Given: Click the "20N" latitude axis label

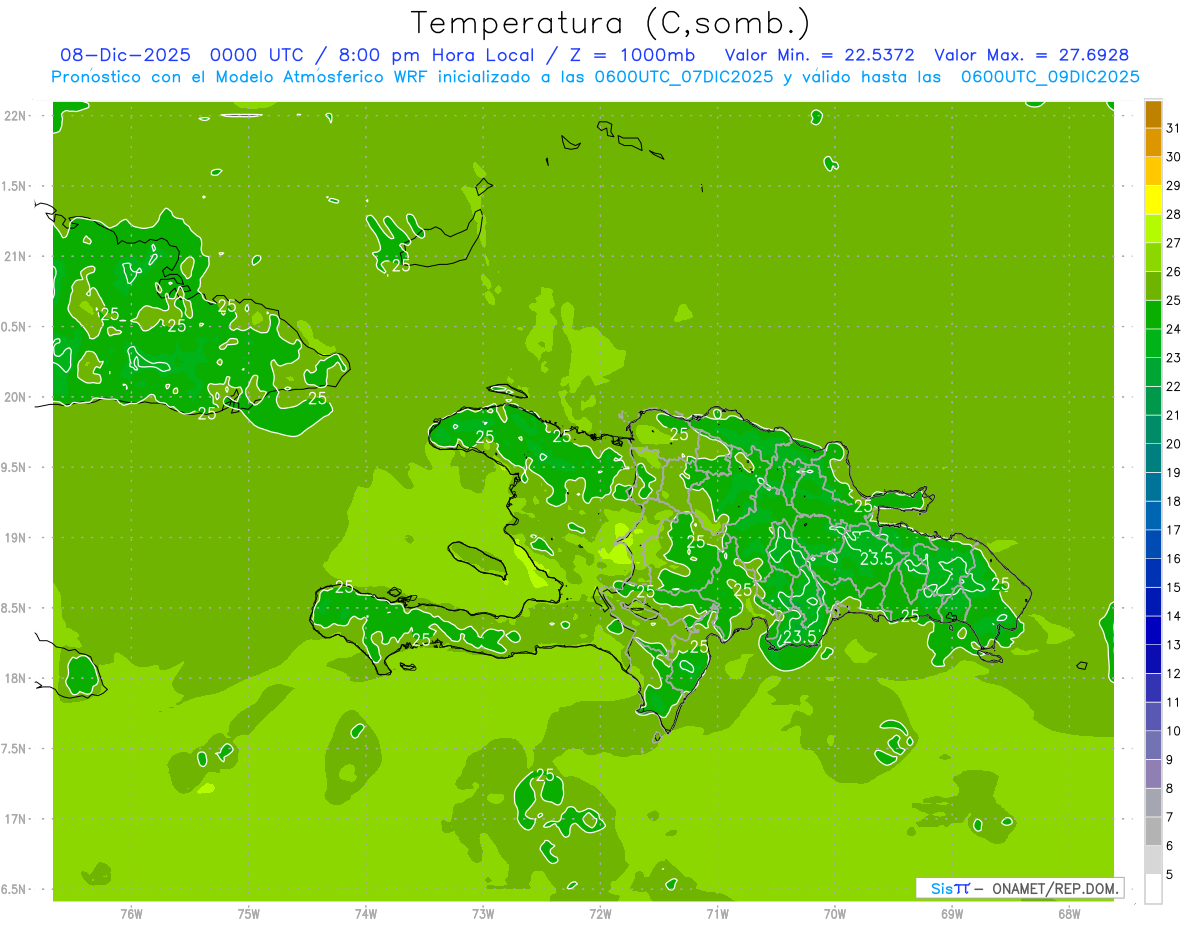Looking at the screenshot, I should [15, 397].
